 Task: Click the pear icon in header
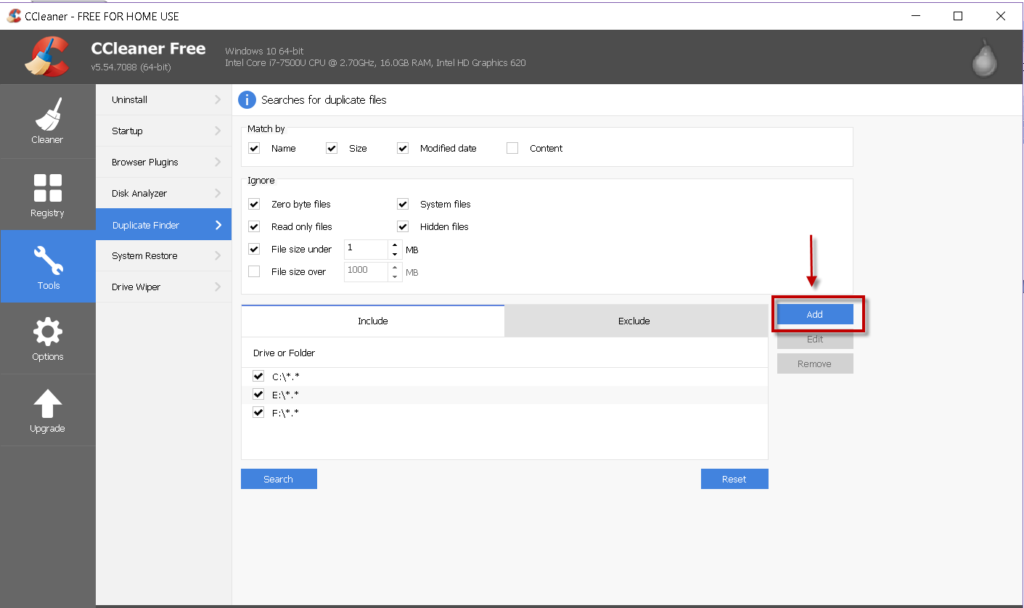coord(984,59)
